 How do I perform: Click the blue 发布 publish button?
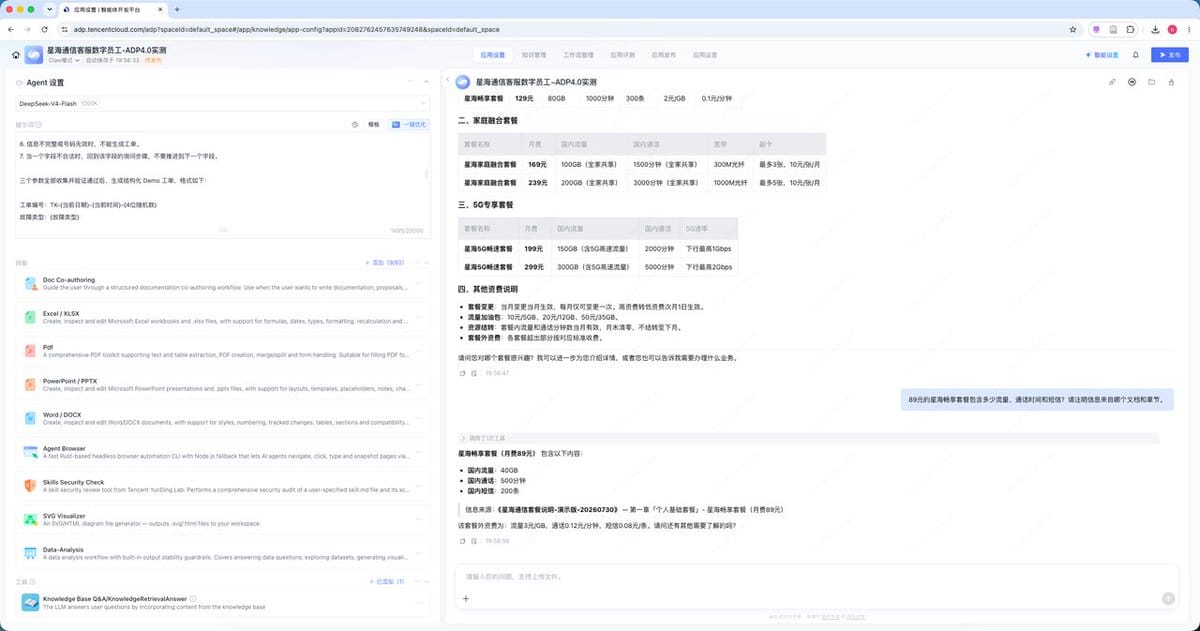[x=1170, y=55]
